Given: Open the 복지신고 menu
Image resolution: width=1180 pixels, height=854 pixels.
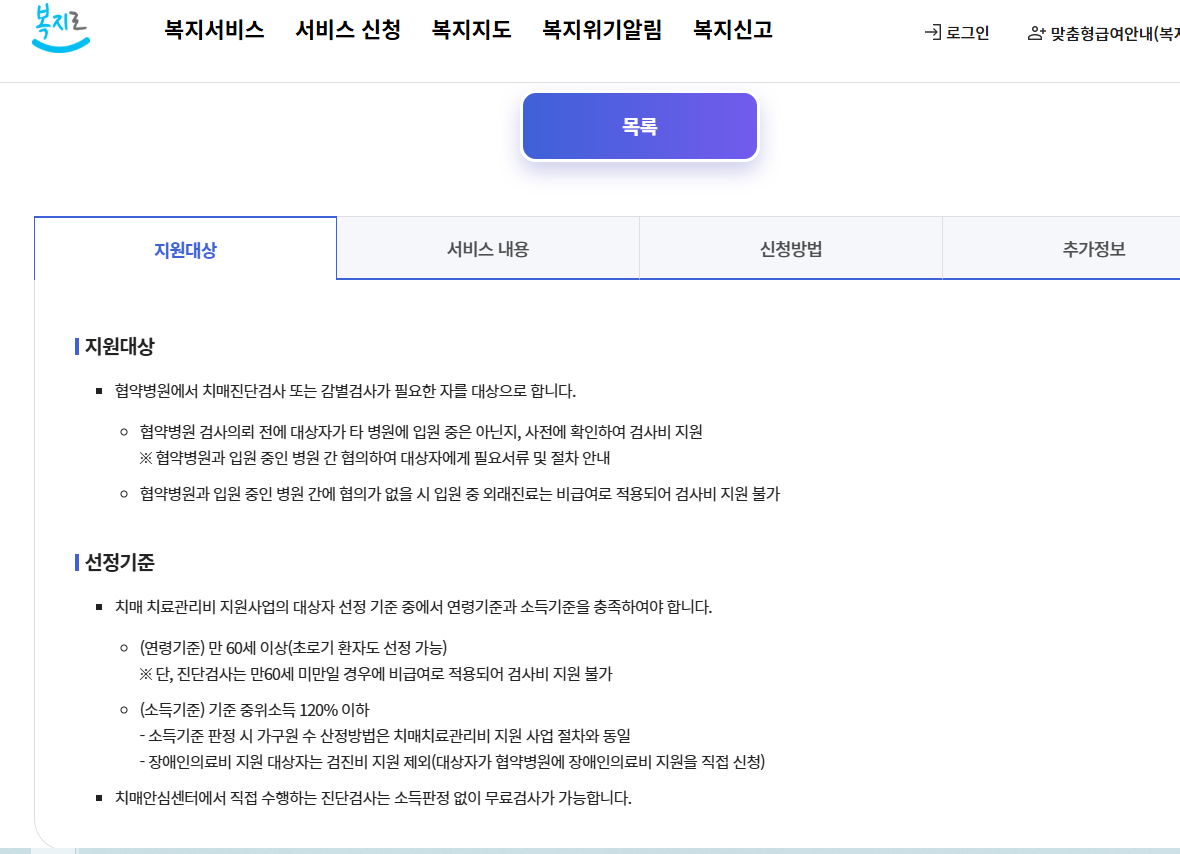Looking at the screenshot, I should pyautogui.click(x=731, y=31).
